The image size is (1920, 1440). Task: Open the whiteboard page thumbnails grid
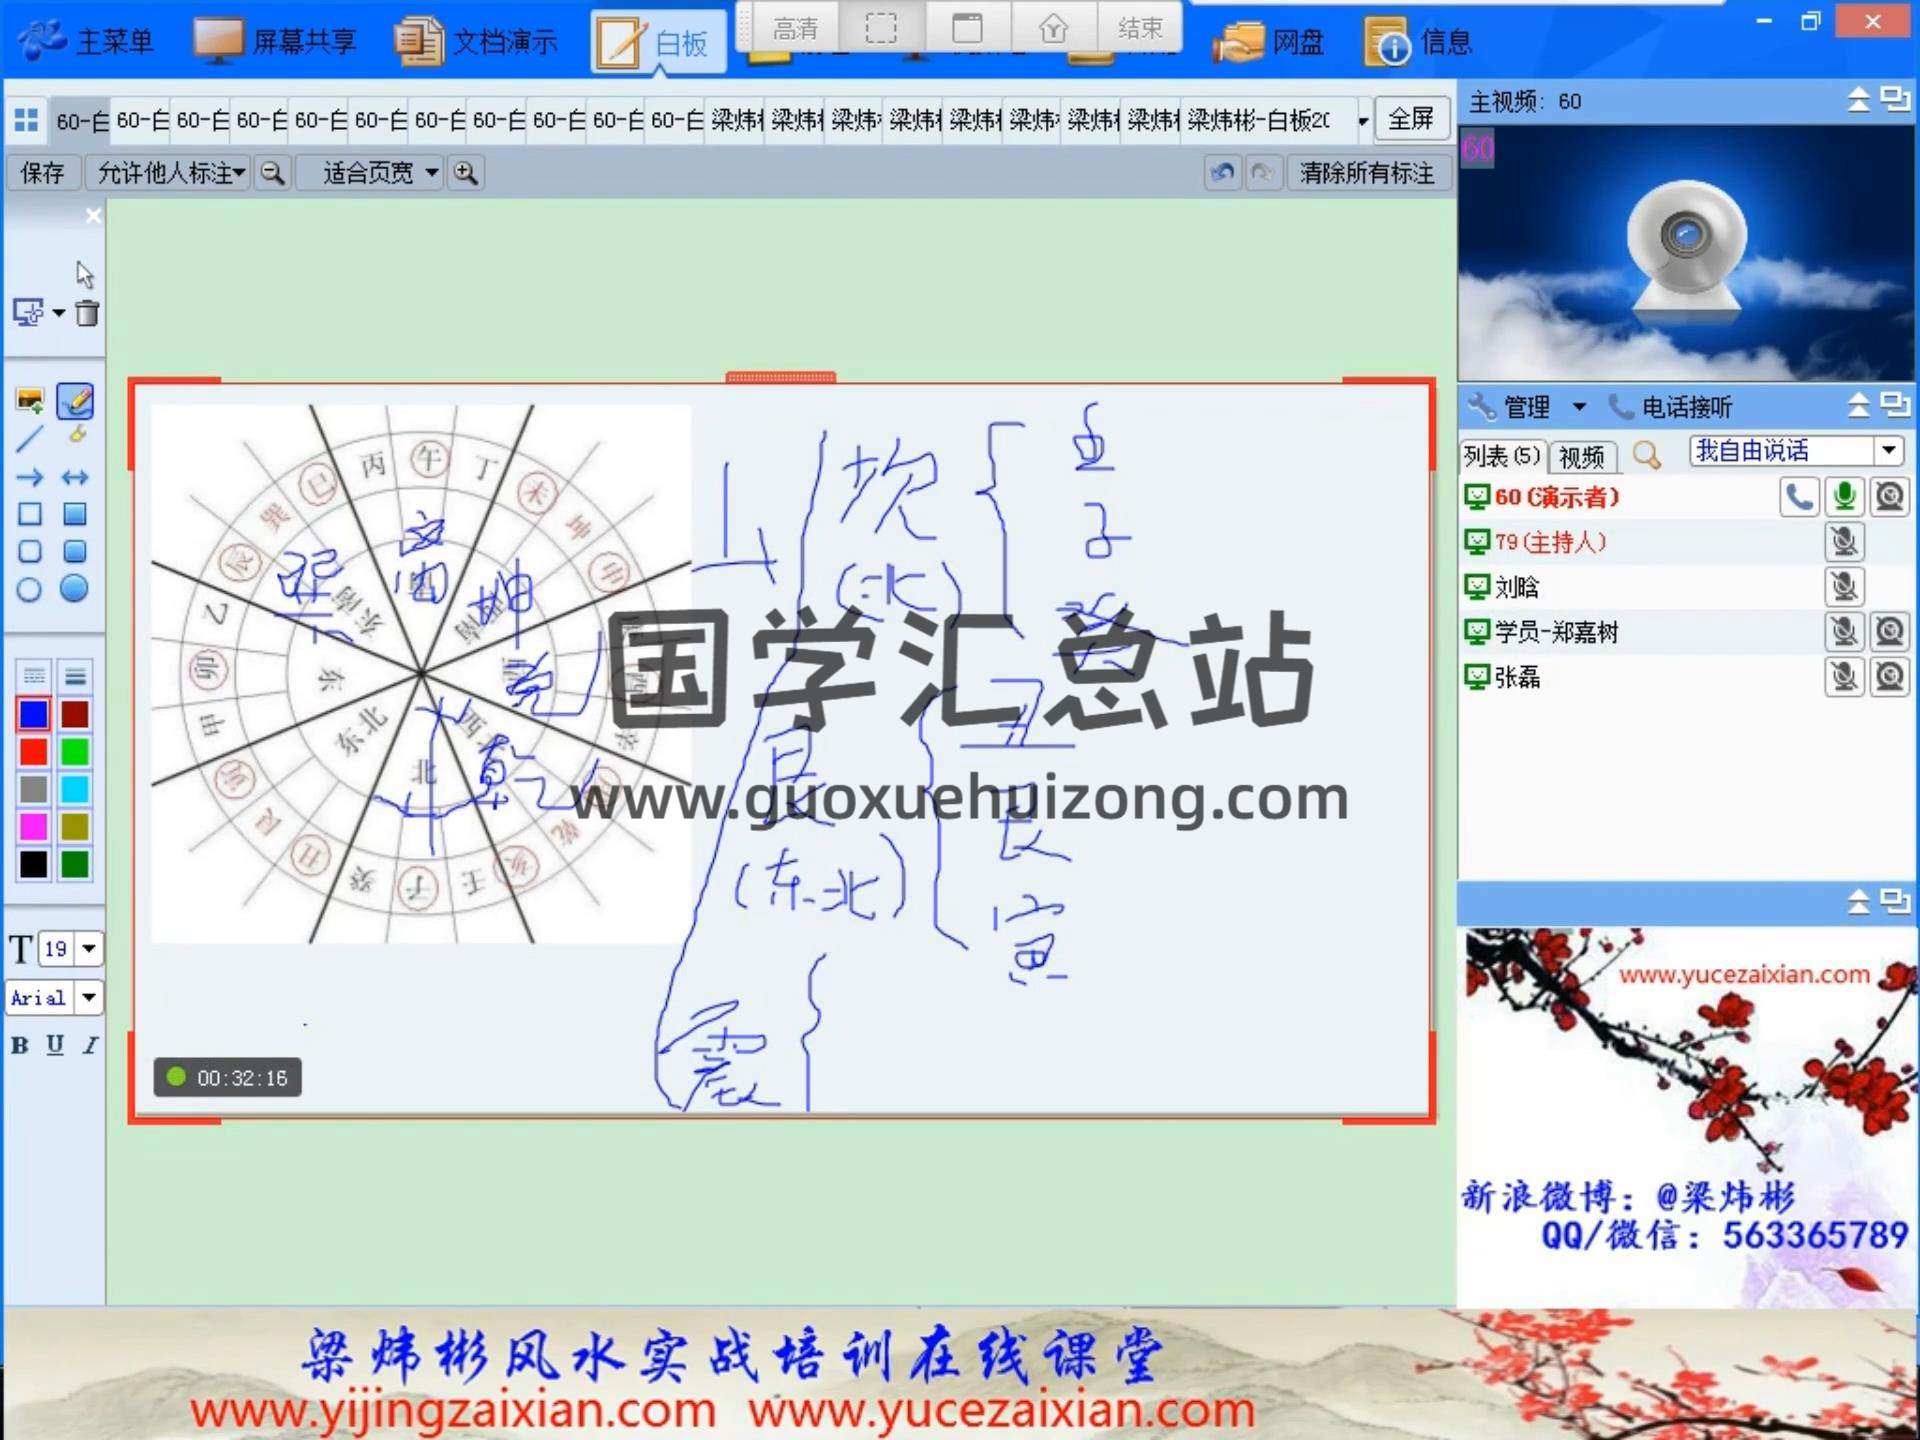tap(26, 120)
